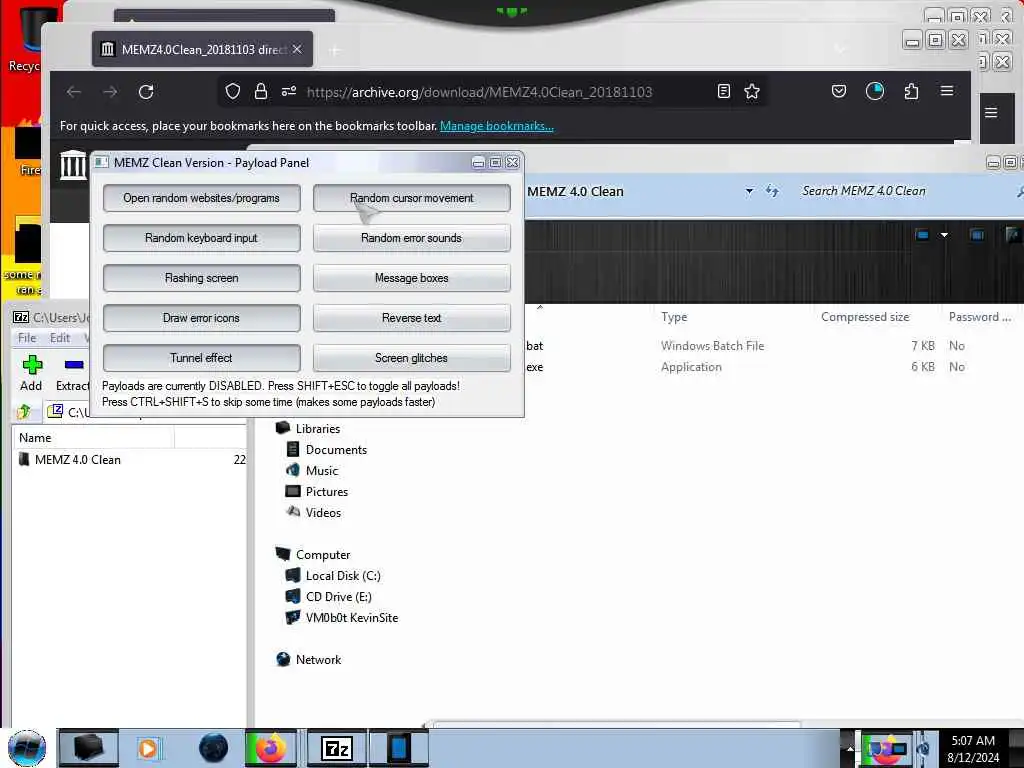Refresh Explorer address bar
Image resolution: width=1024 pixels, height=768 pixels.
pos(773,191)
